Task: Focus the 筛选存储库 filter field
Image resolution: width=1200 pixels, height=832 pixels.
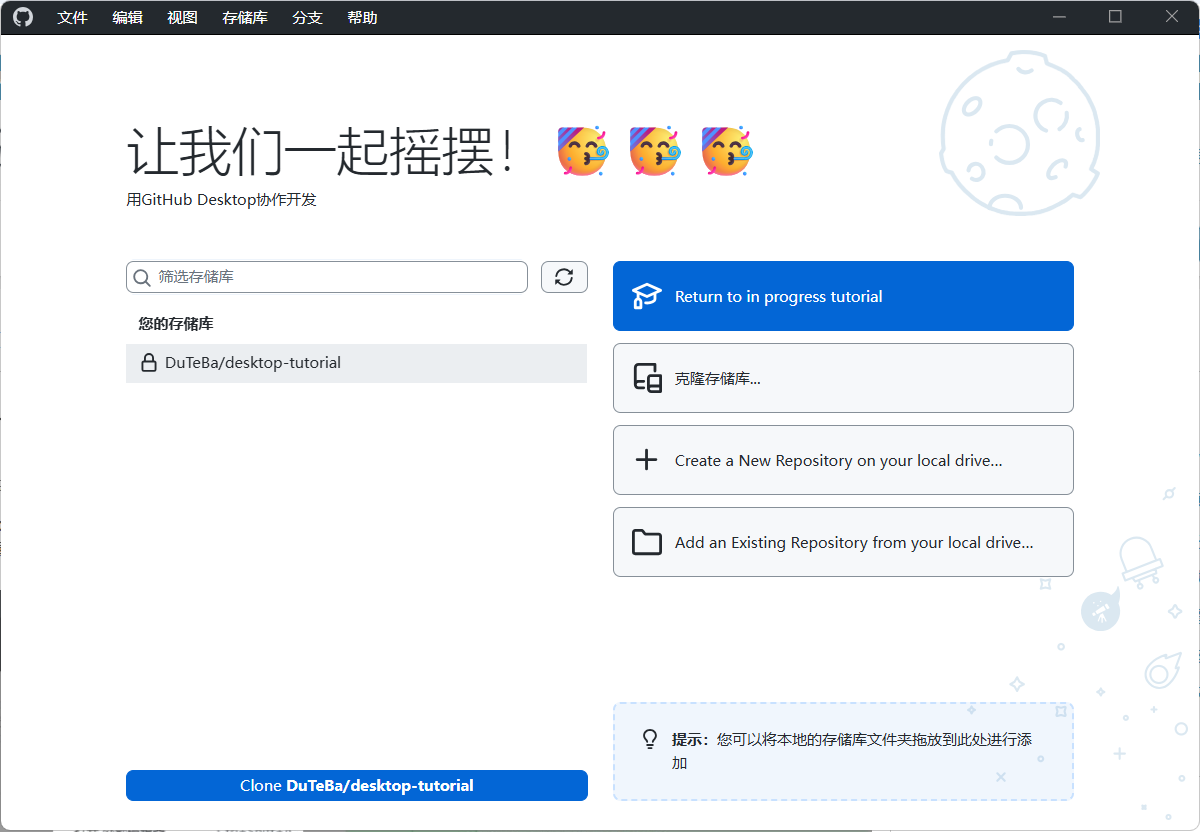Action: pos(327,277)
